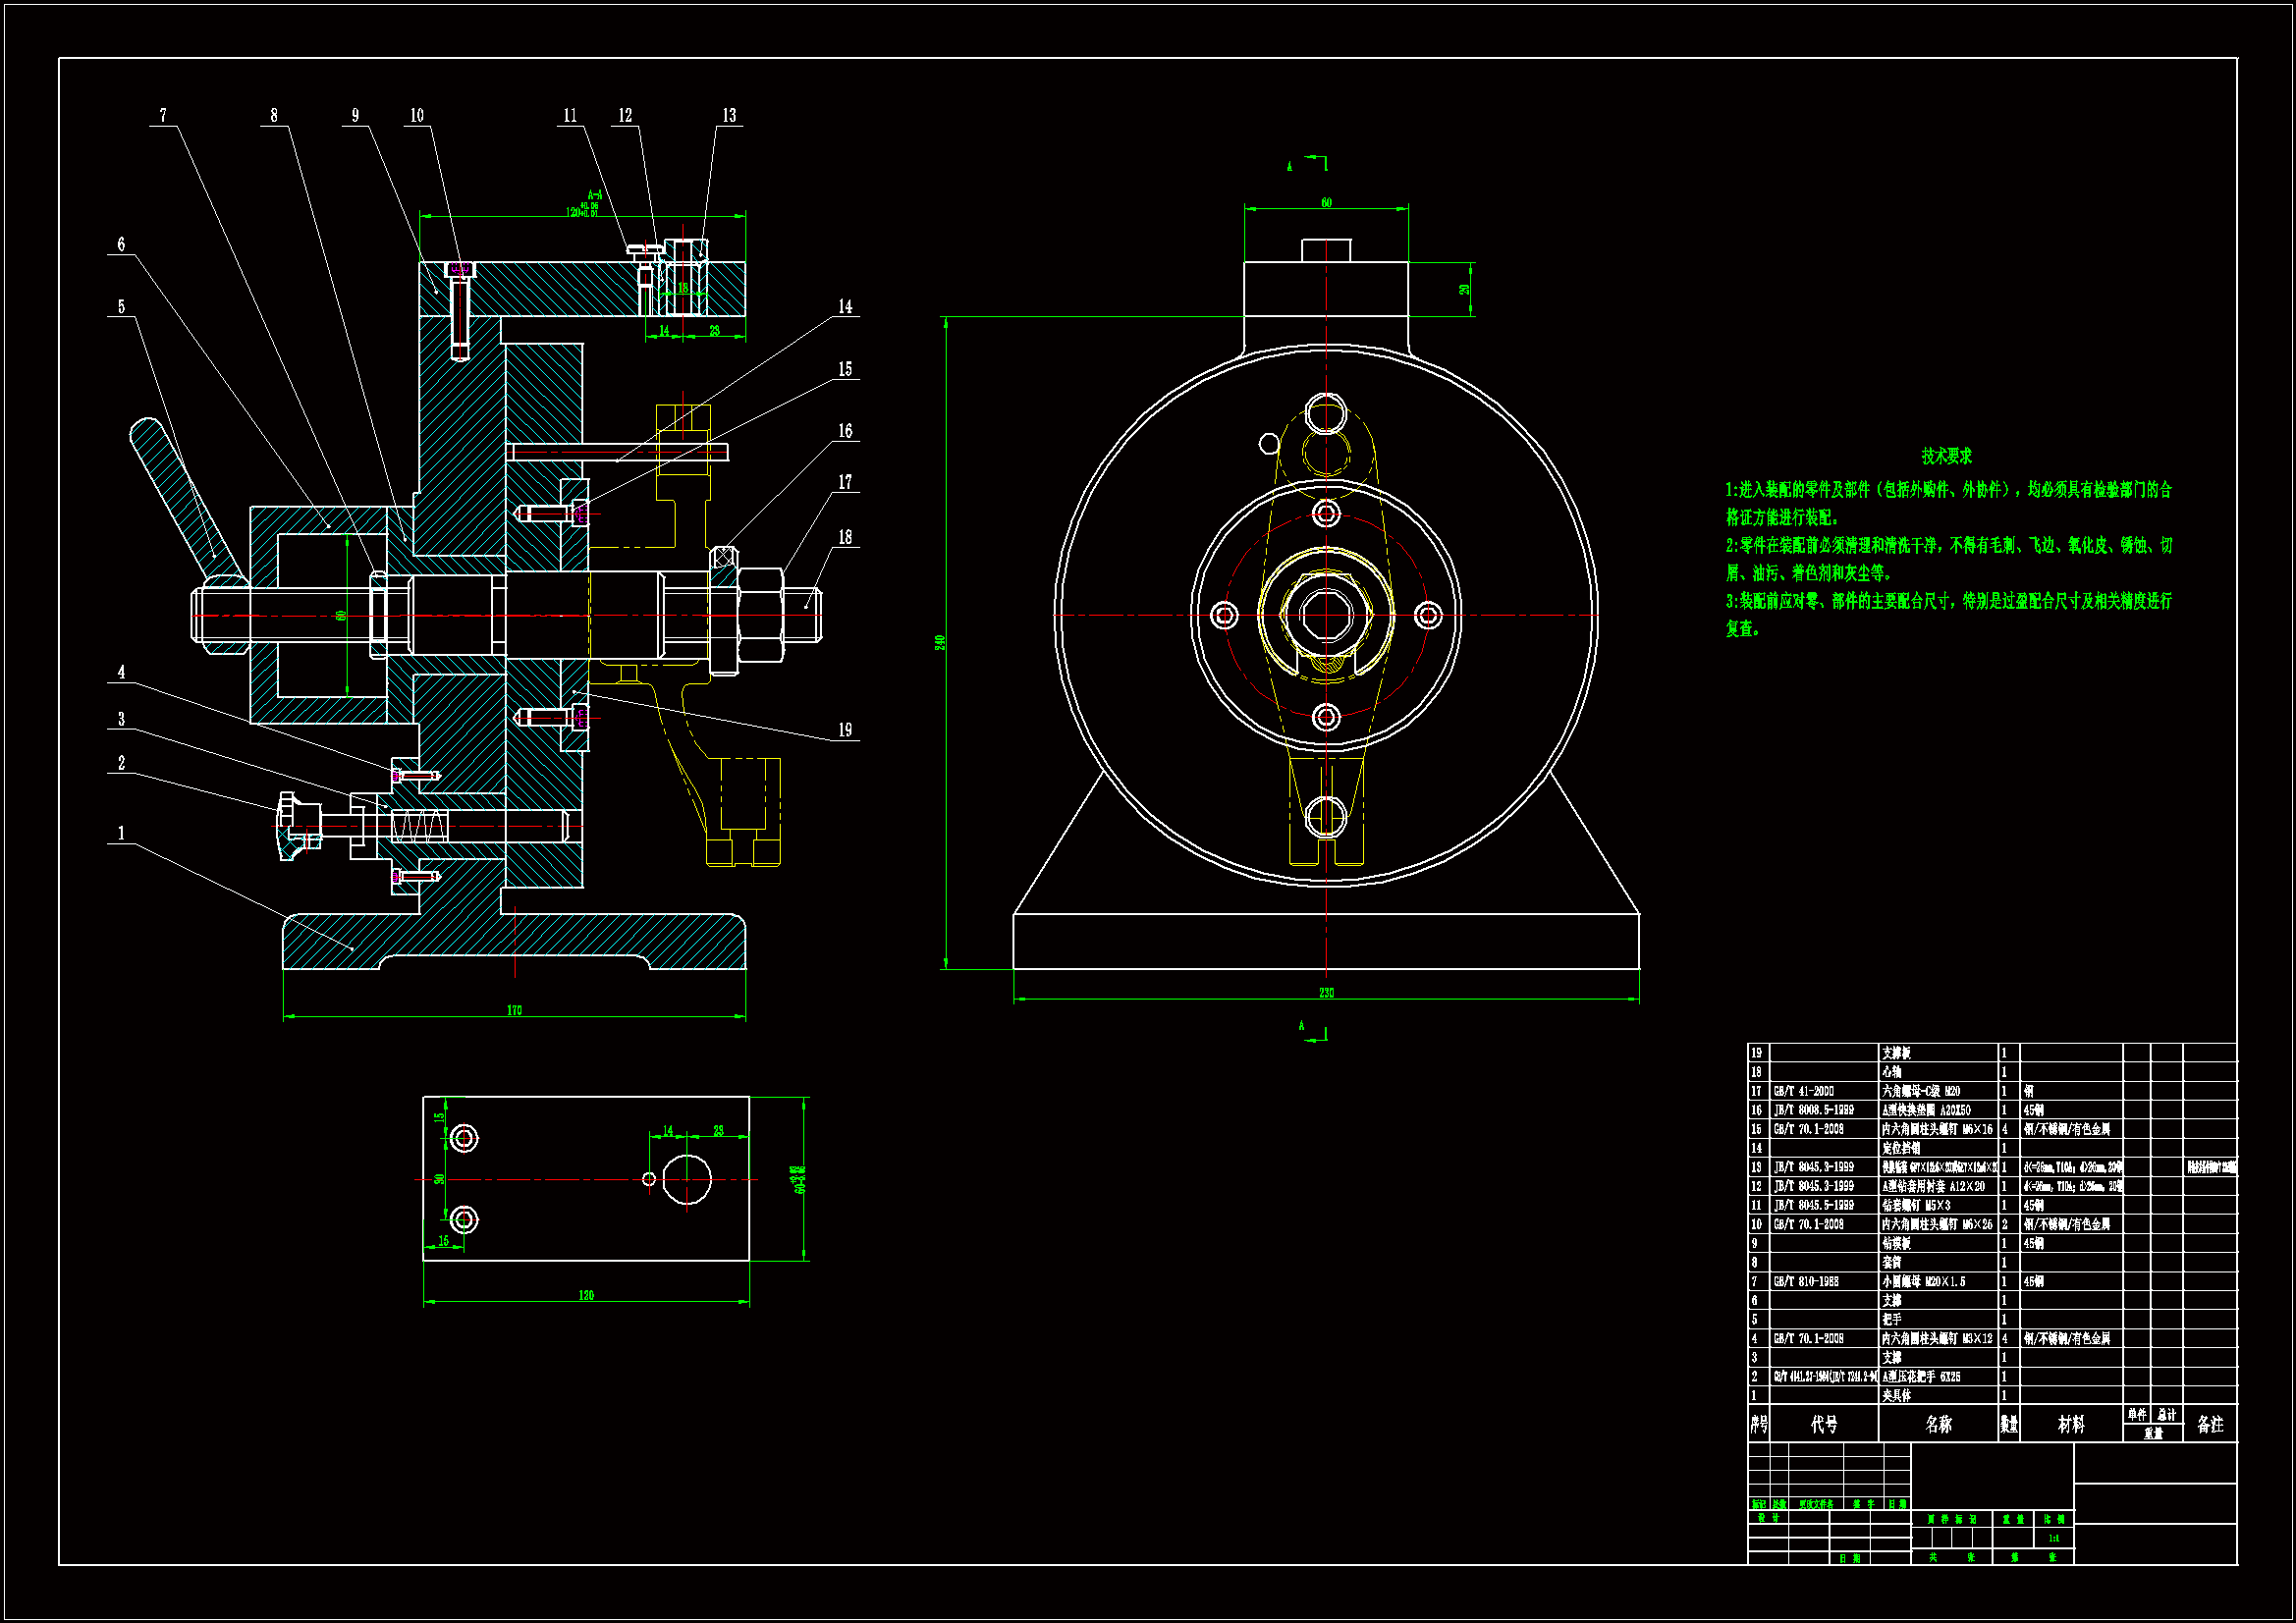Select the 材料 column header cell

click(2071, 1424)
